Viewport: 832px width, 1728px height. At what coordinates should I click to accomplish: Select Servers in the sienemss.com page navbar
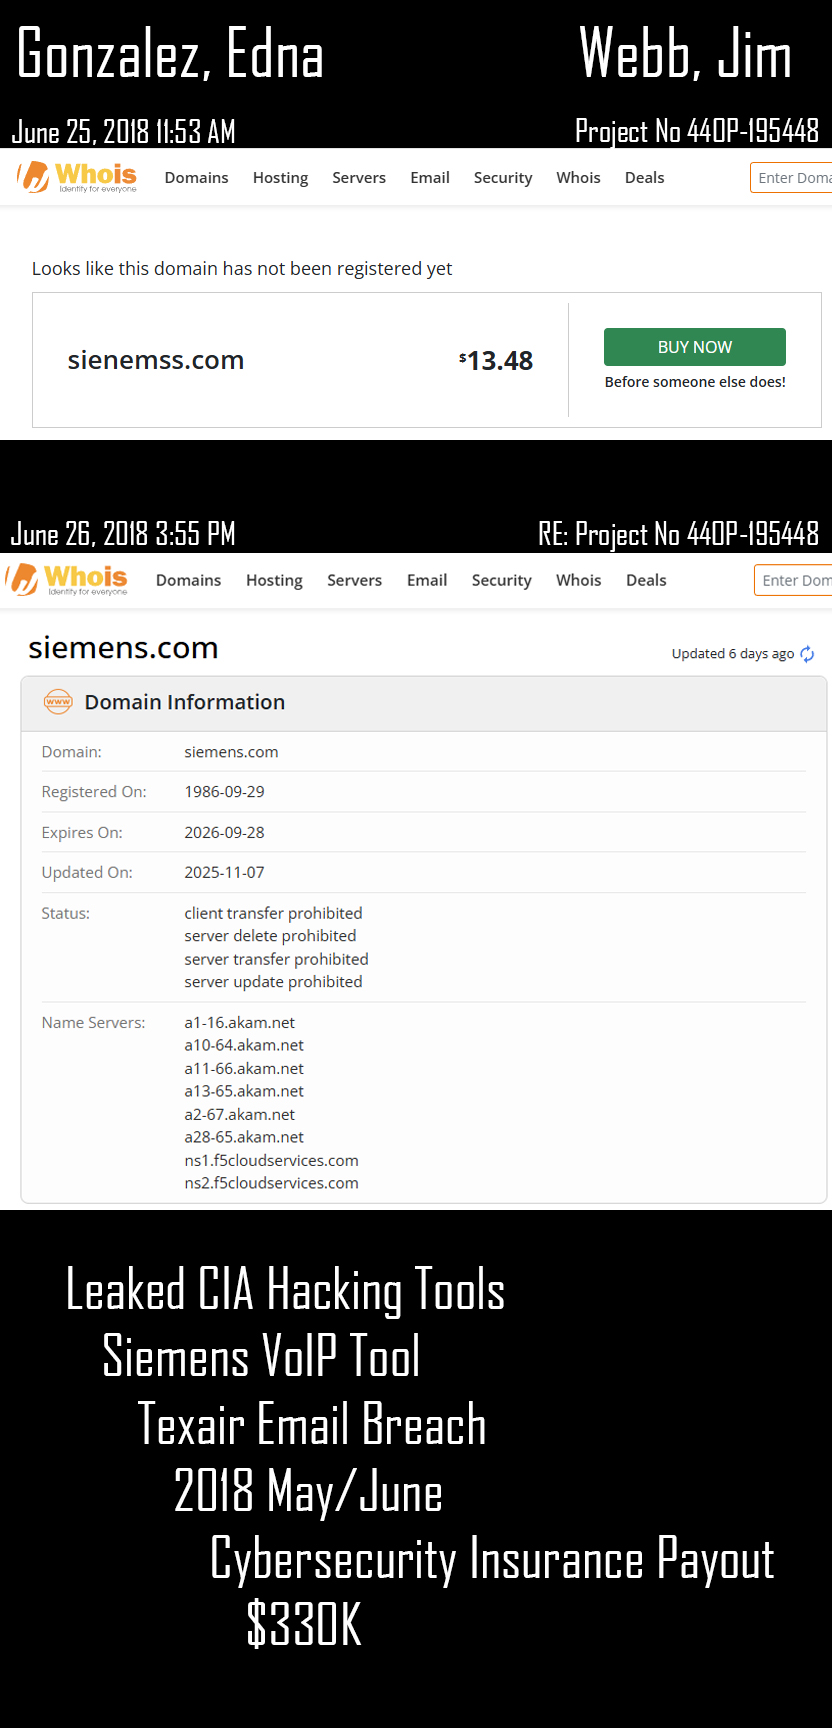[359, 177]
